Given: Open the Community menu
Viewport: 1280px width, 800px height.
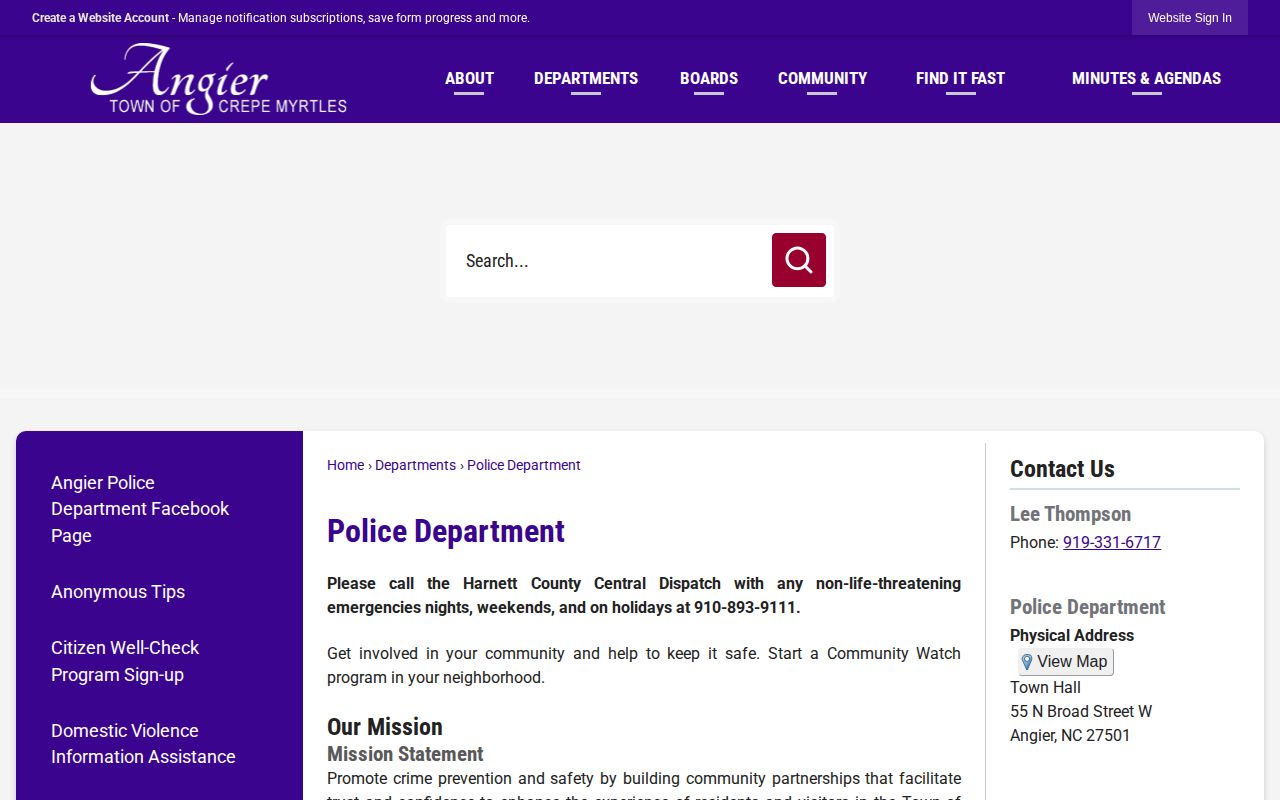Looking at the screenshot, I should tap(822, 78).
